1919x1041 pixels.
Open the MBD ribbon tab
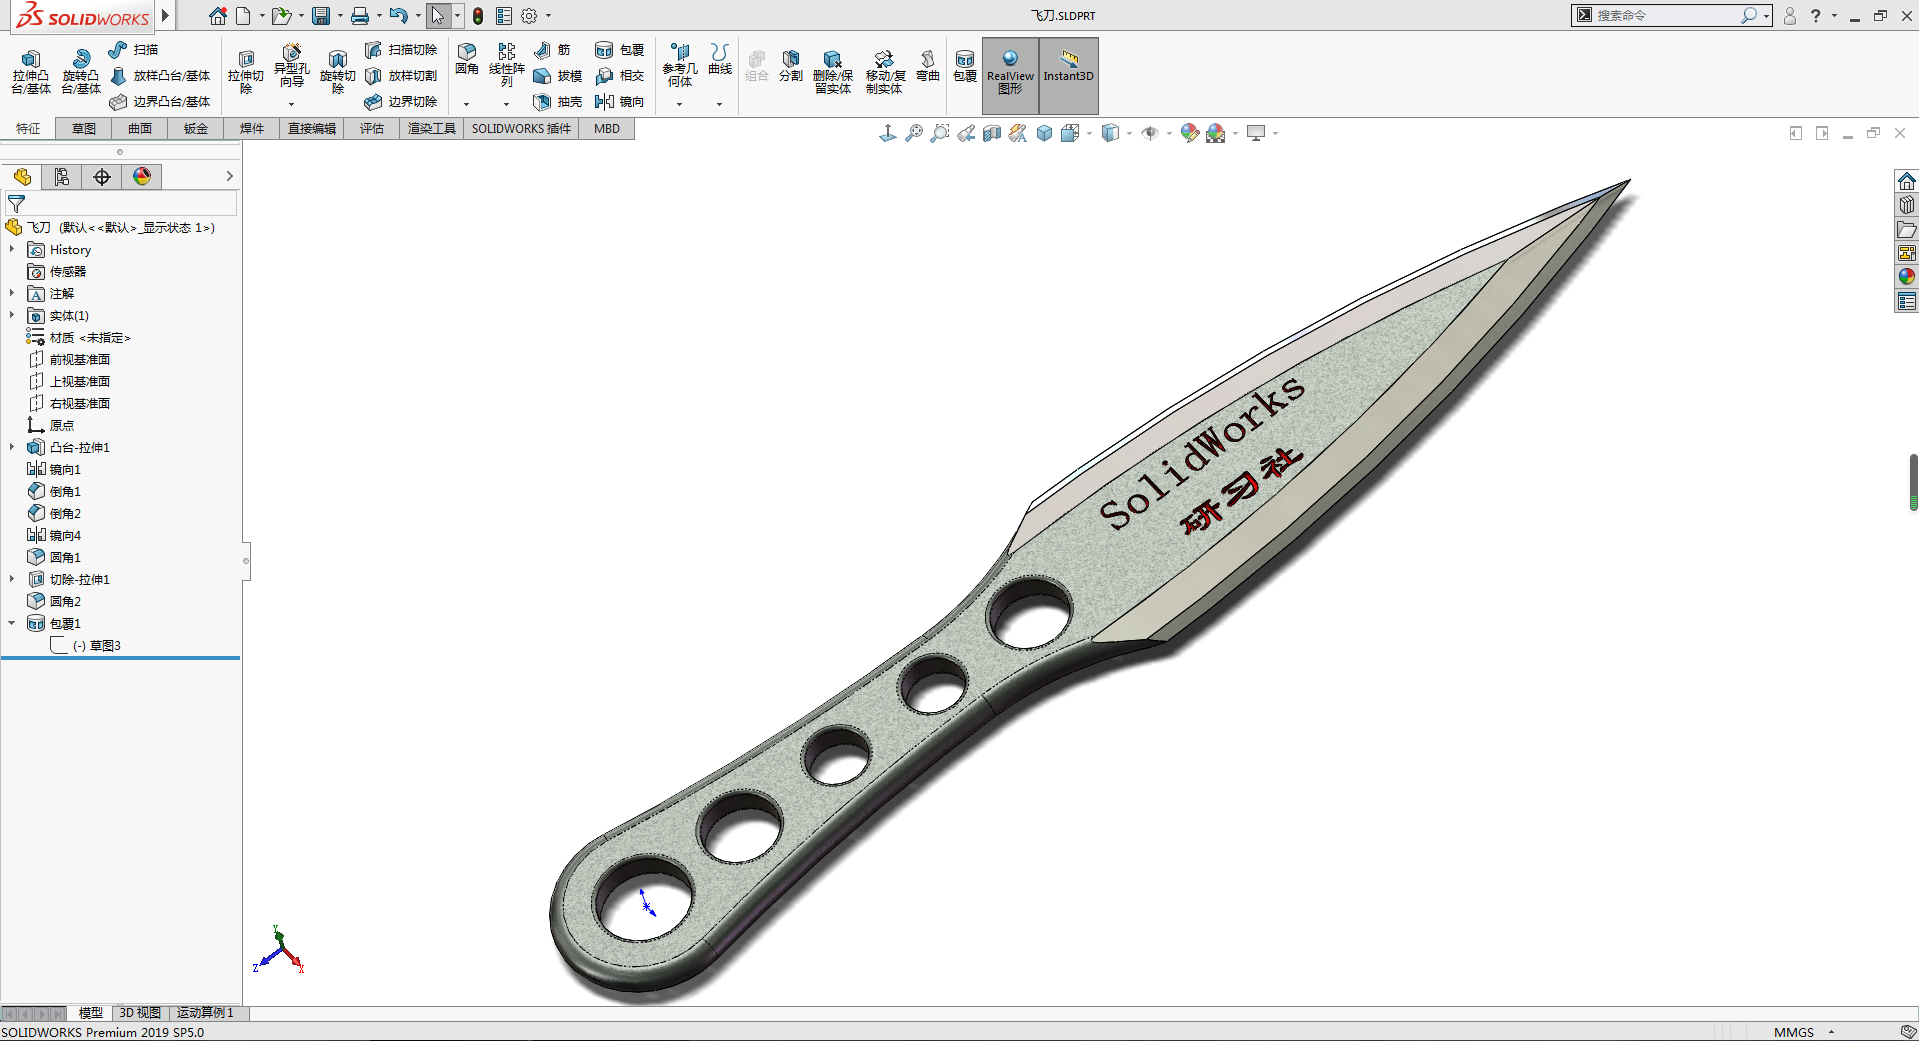607,129
